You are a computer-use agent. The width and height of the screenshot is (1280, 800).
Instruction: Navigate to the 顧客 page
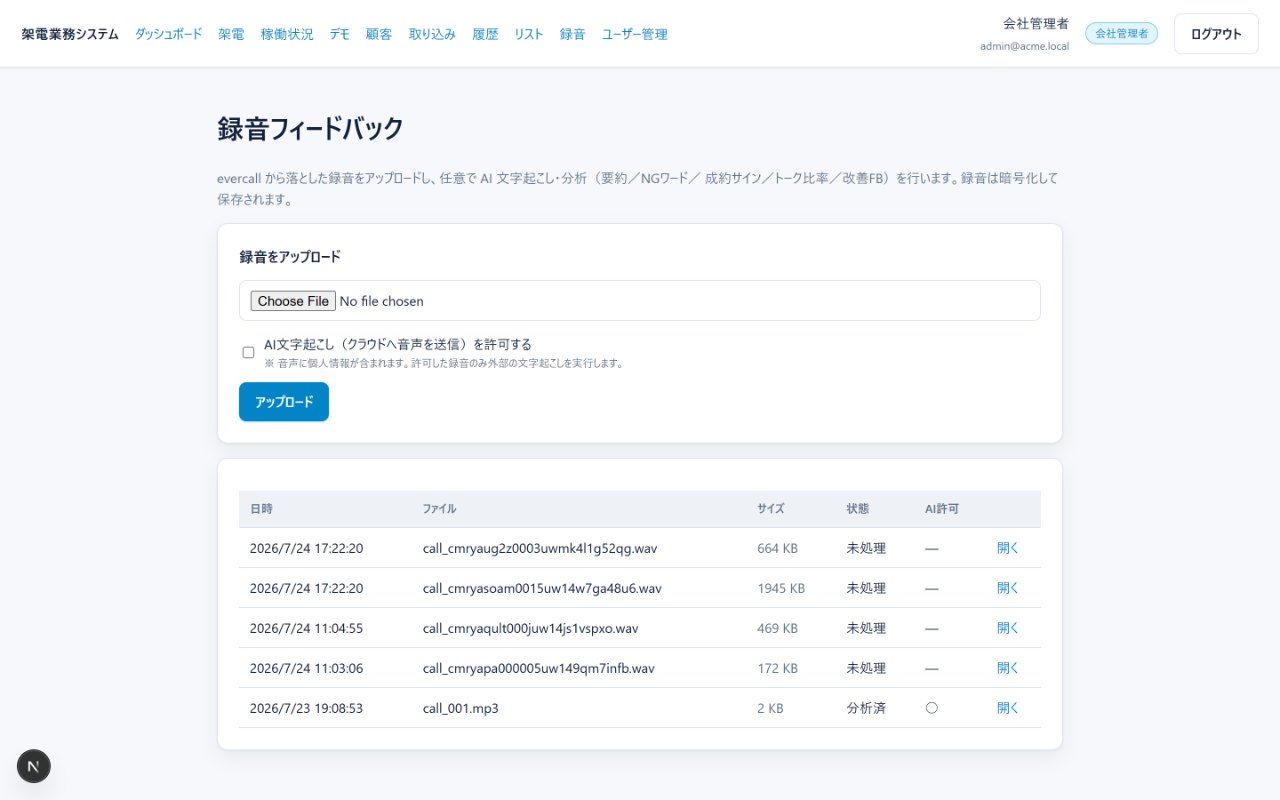[x=379, y=34]
